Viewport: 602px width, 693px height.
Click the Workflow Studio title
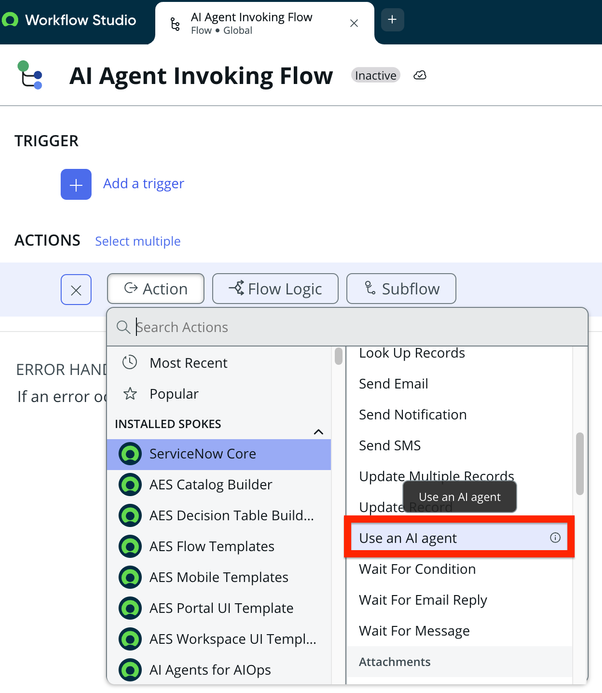(80, 20)
